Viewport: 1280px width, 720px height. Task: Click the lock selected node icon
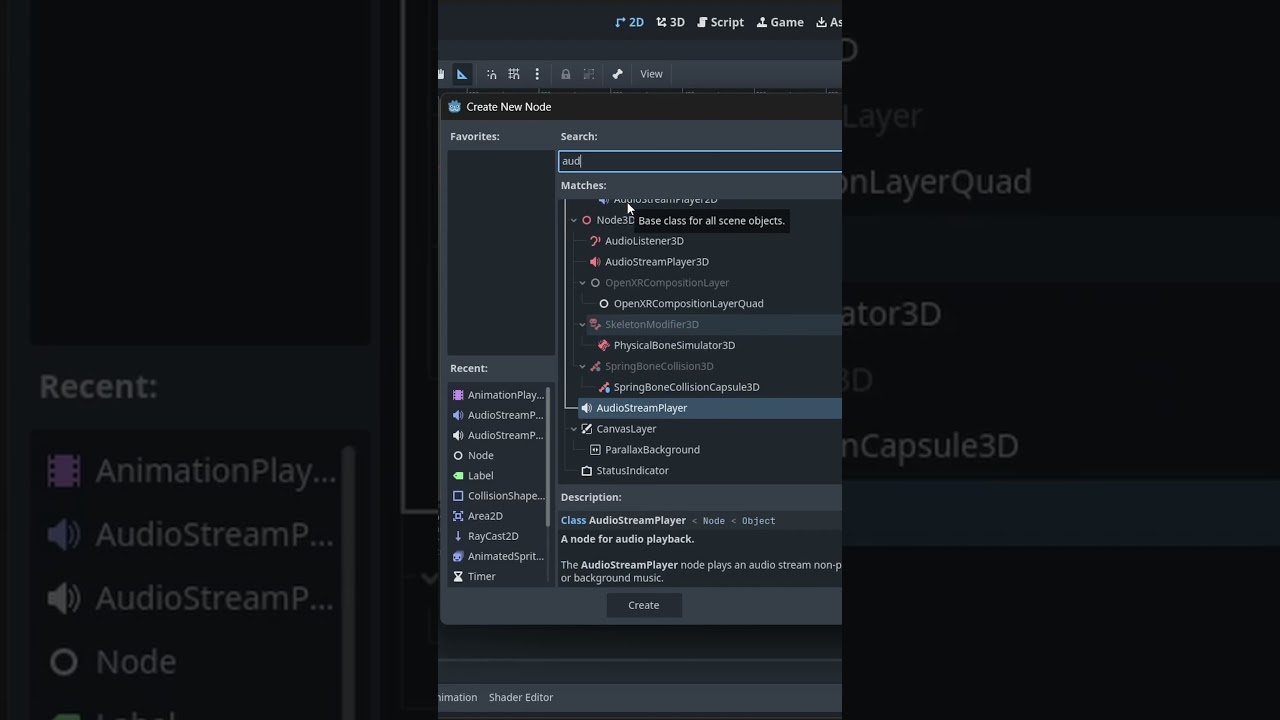[566, 74]
